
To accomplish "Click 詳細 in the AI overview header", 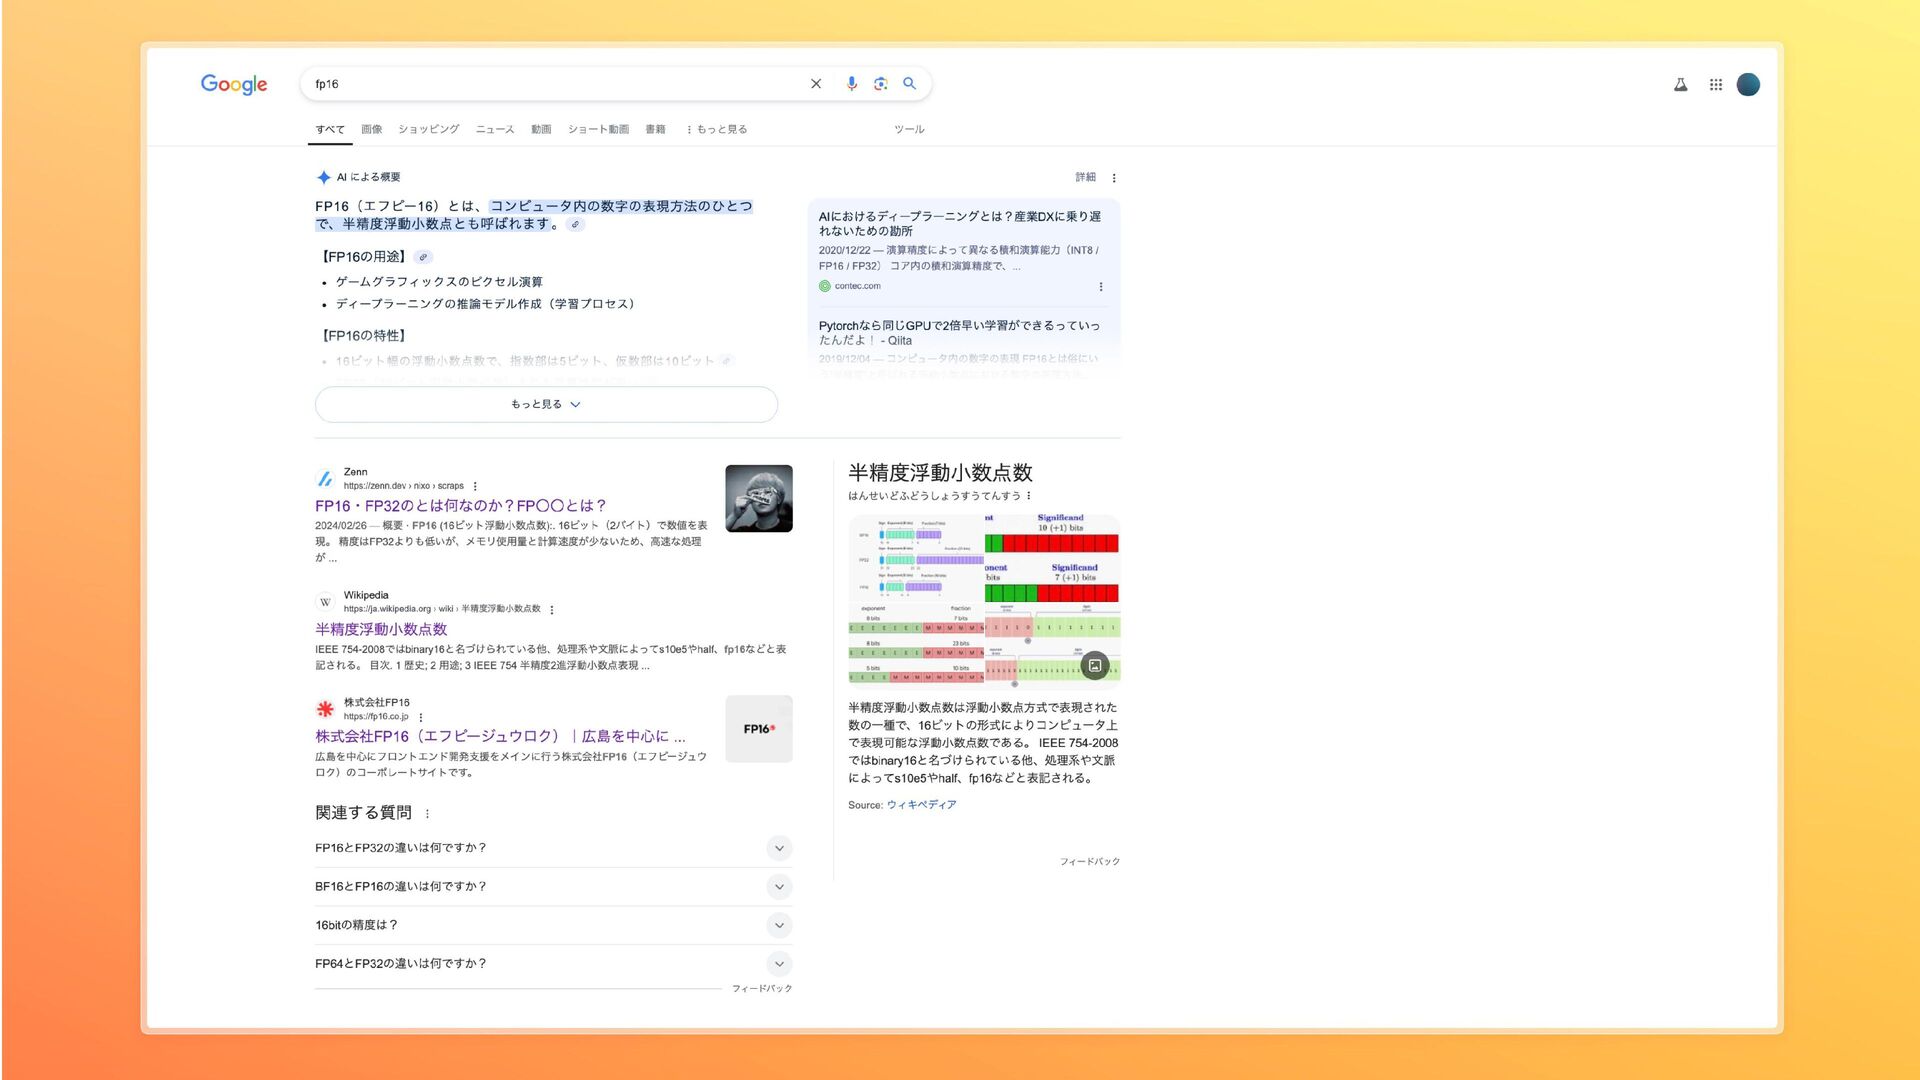I will click(1085, 177).
